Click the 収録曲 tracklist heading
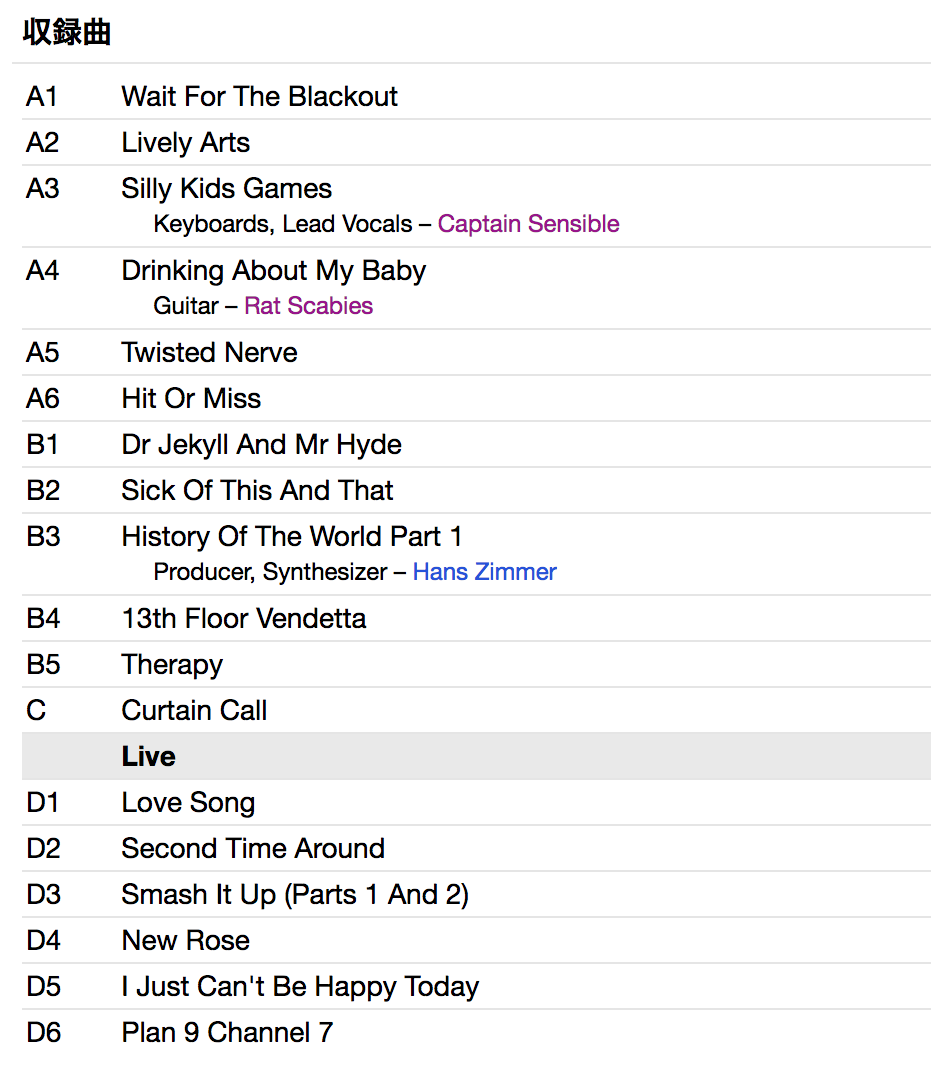 click(66, 32)
